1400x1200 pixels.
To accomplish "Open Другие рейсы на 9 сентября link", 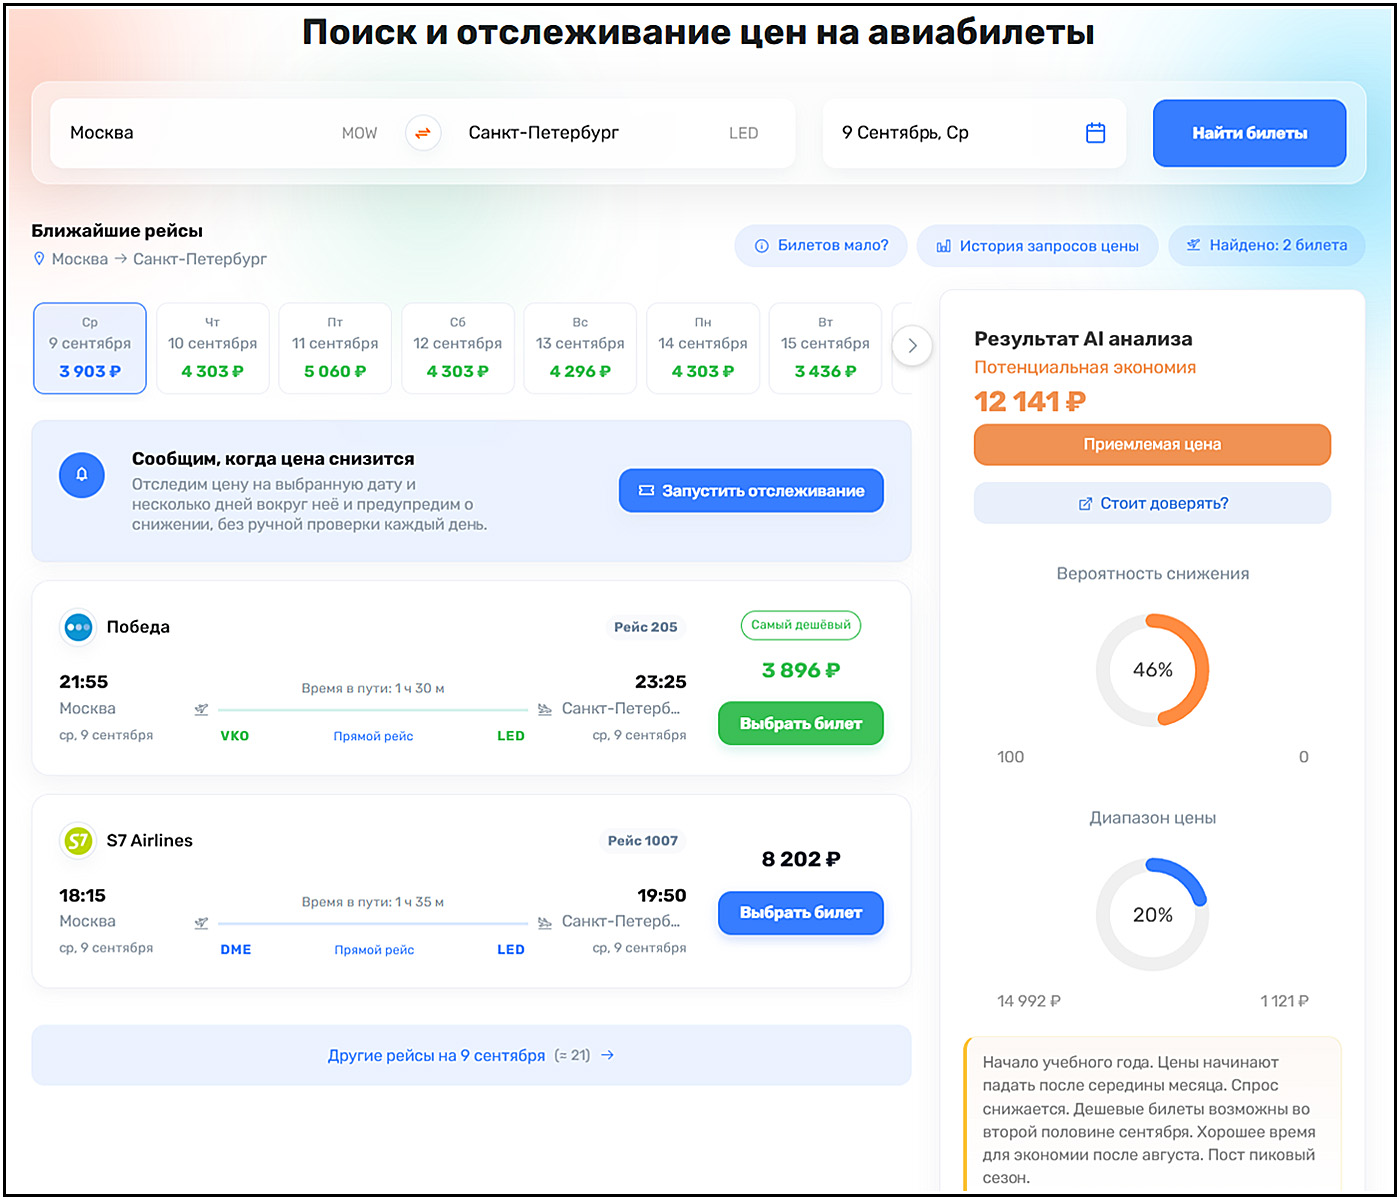I will tap(471, 1055).
